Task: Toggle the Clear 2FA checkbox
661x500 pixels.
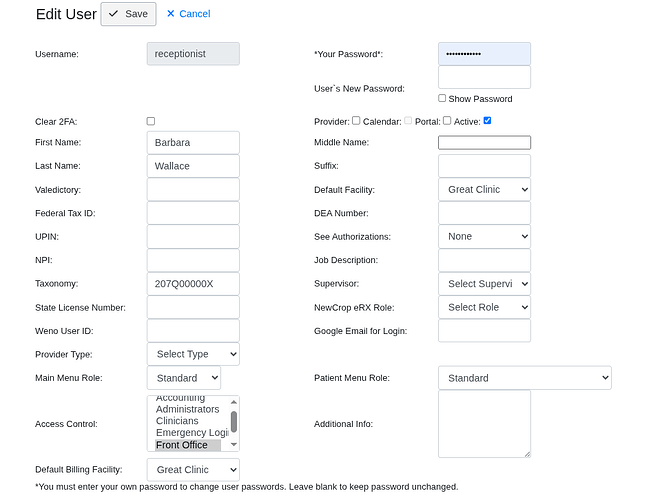Action: [150, 121]
